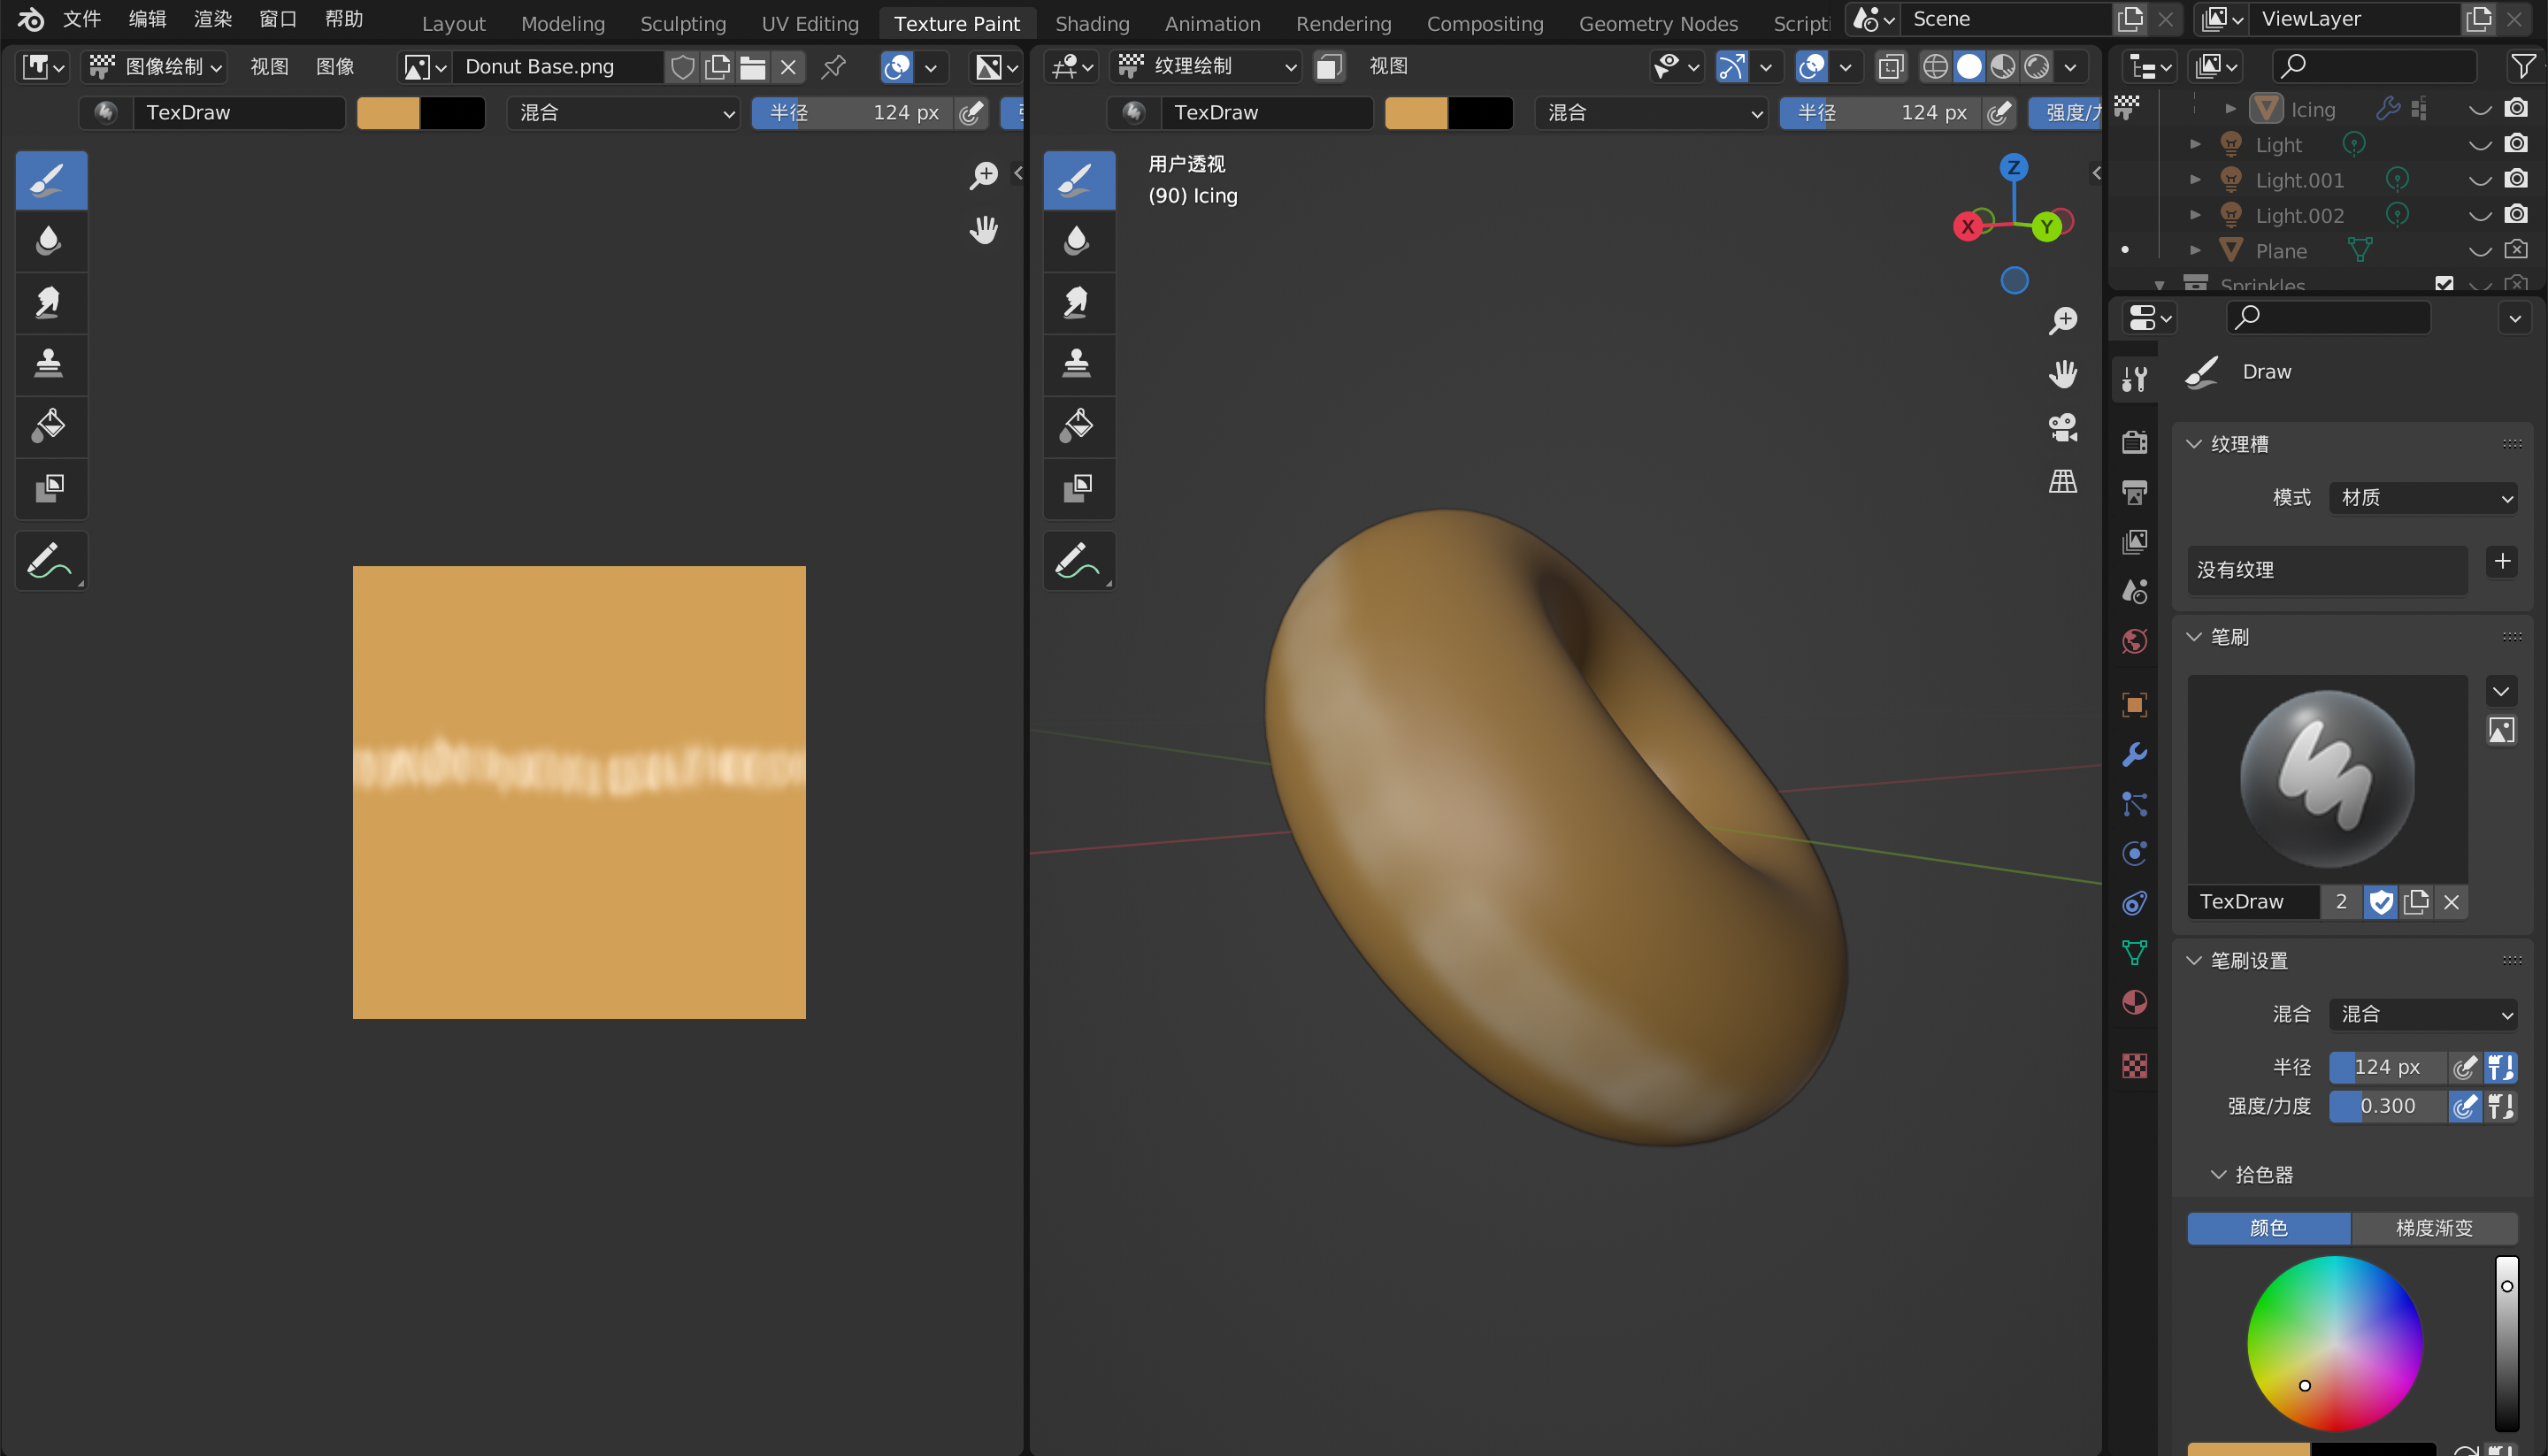Toggle fake user for TexDraw brush
The image size is (2548, 1456).
[x=2381, y=902]
